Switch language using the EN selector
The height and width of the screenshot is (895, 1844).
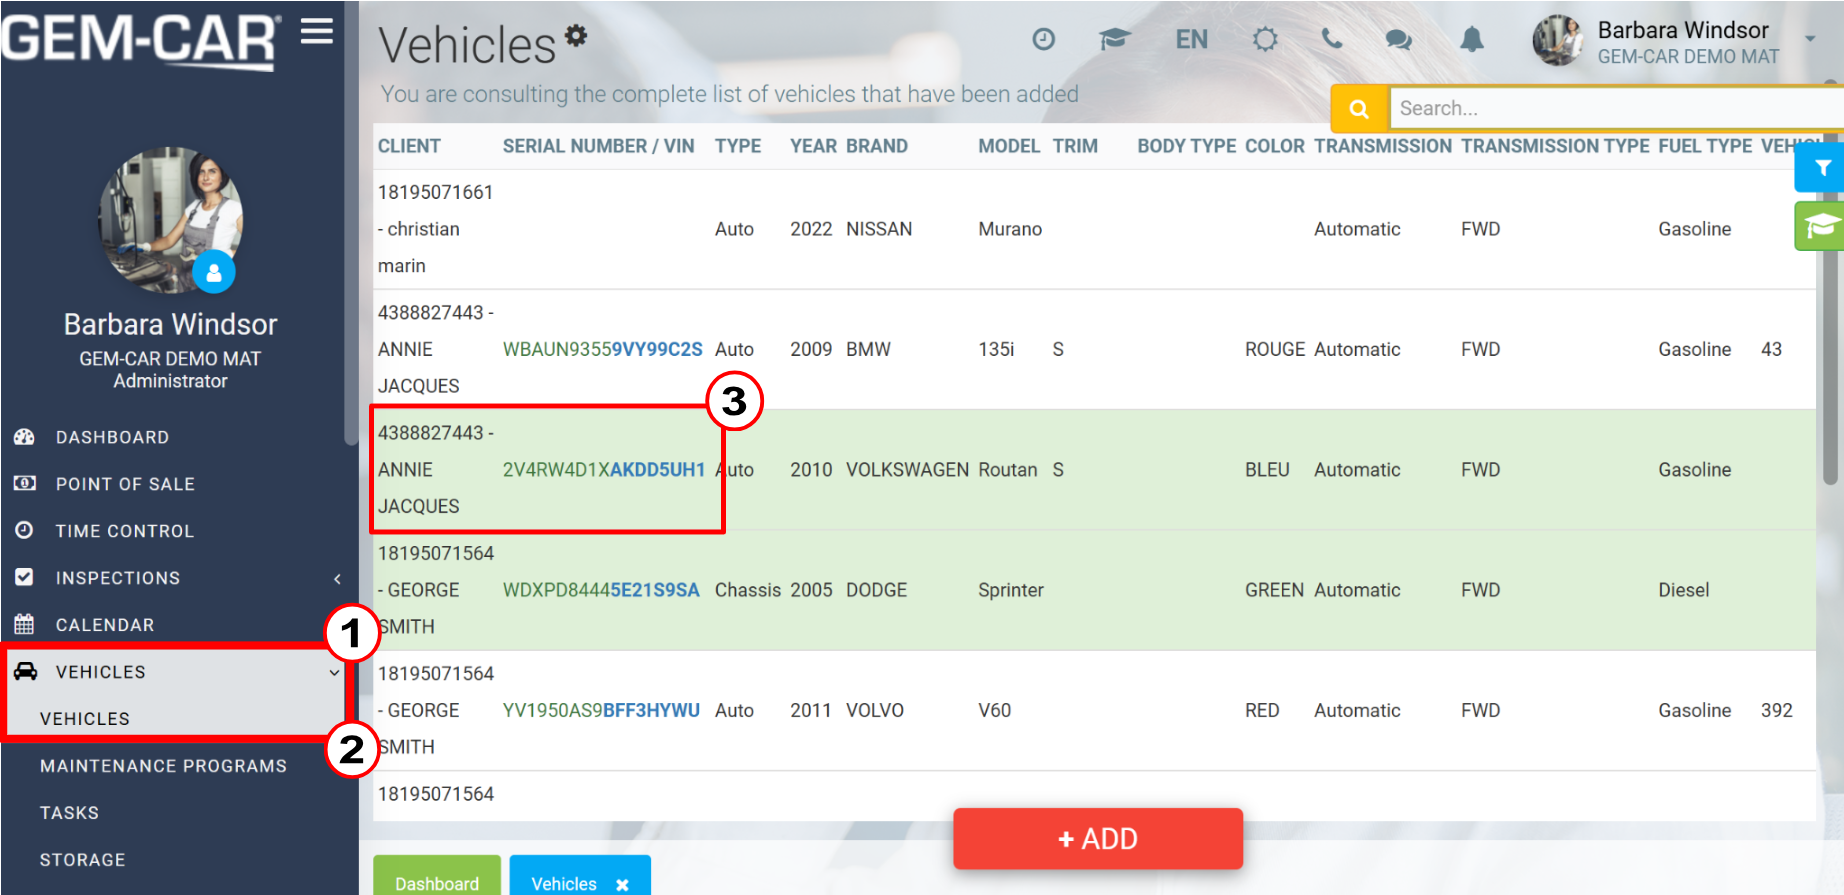(x=1191, y=39)
